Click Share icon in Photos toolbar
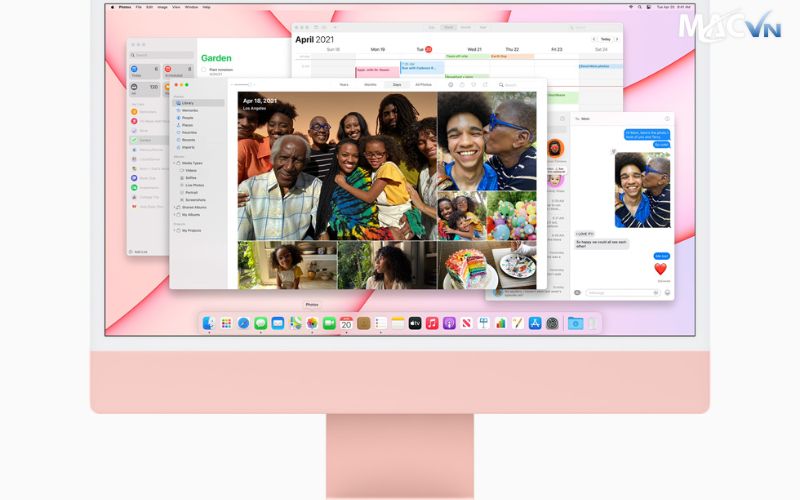Image resolution: width=800 pixels, height=500 pixels. pos(462,85)
